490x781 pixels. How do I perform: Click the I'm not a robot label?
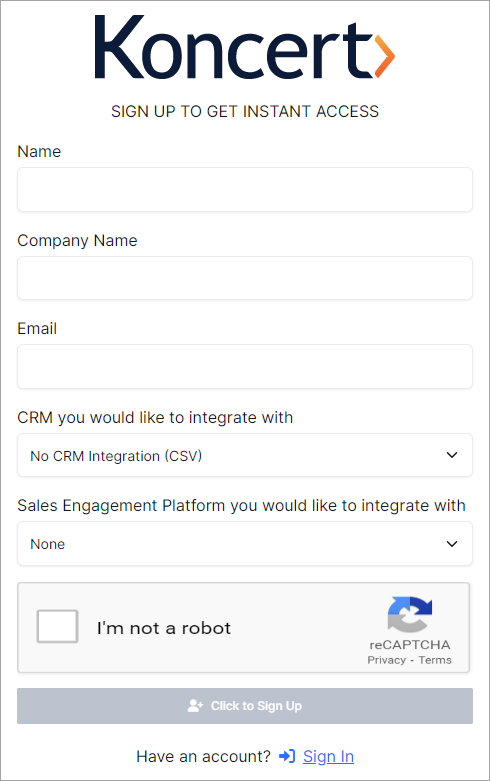[164, 628]
